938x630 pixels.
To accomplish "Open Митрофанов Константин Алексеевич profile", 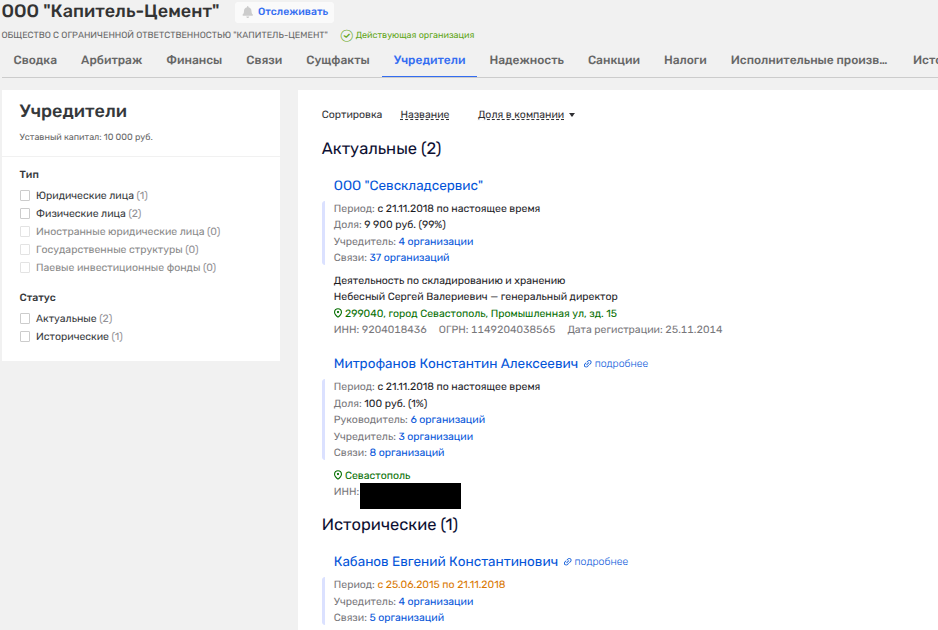I will [x=455, y=364].
